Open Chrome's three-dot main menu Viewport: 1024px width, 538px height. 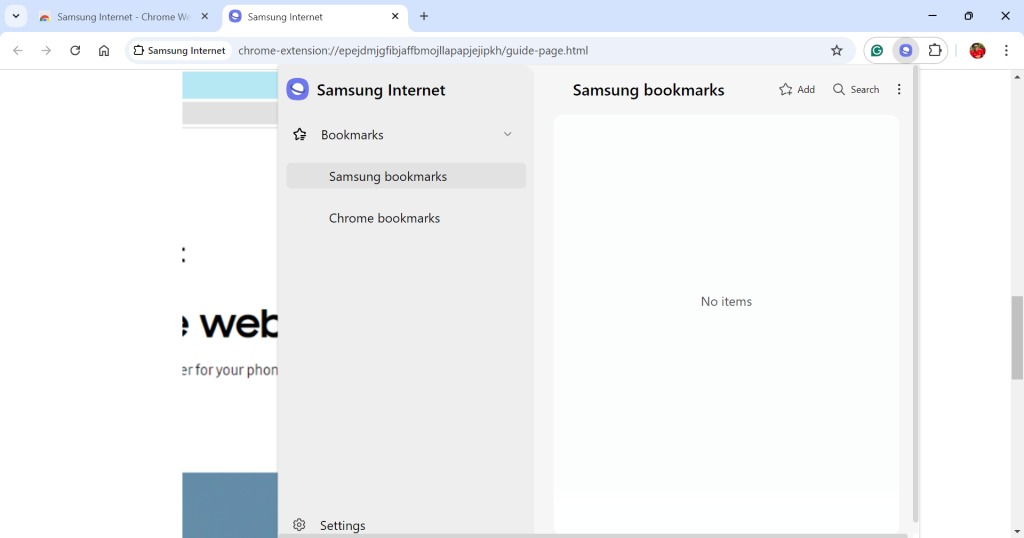(1006, 51)
